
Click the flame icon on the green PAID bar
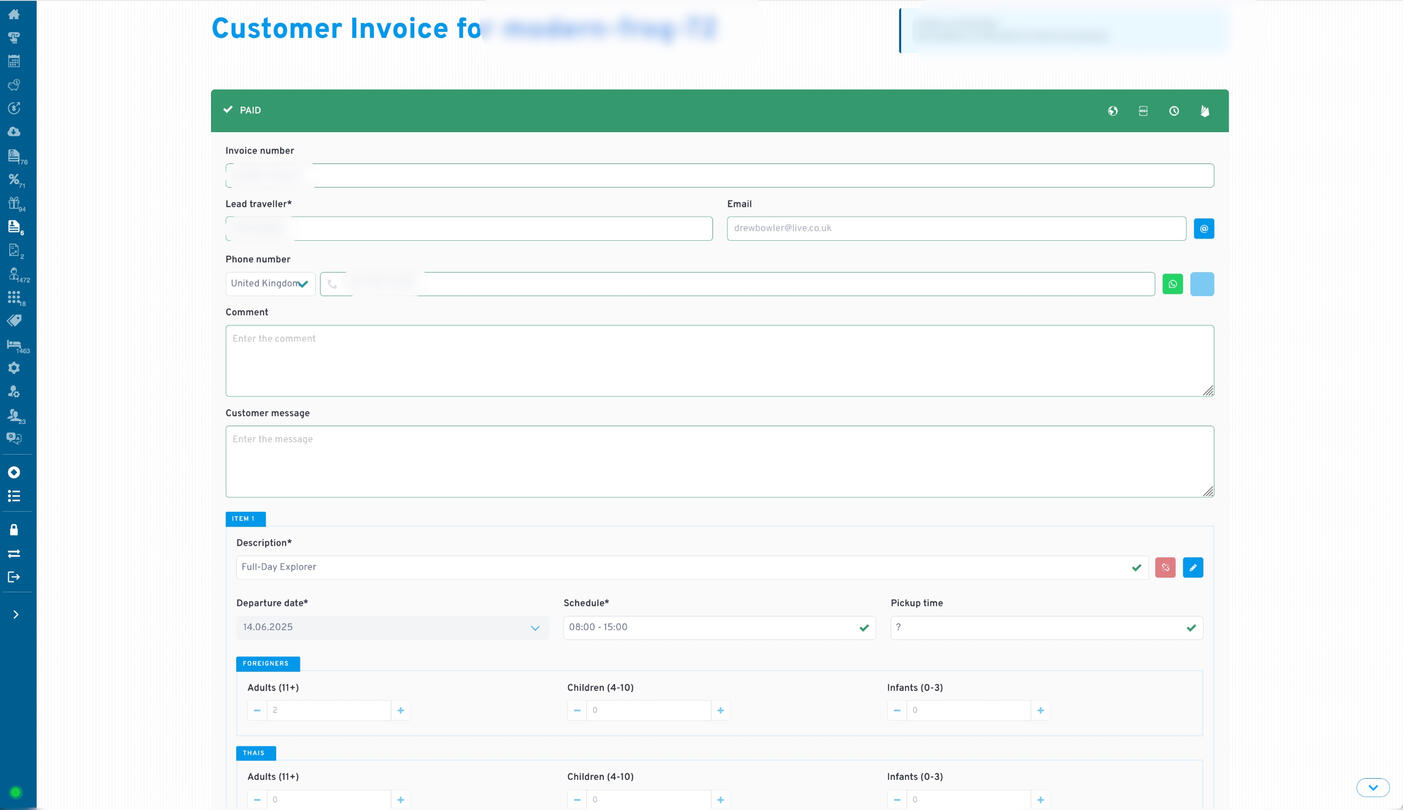pos(1204,111)
